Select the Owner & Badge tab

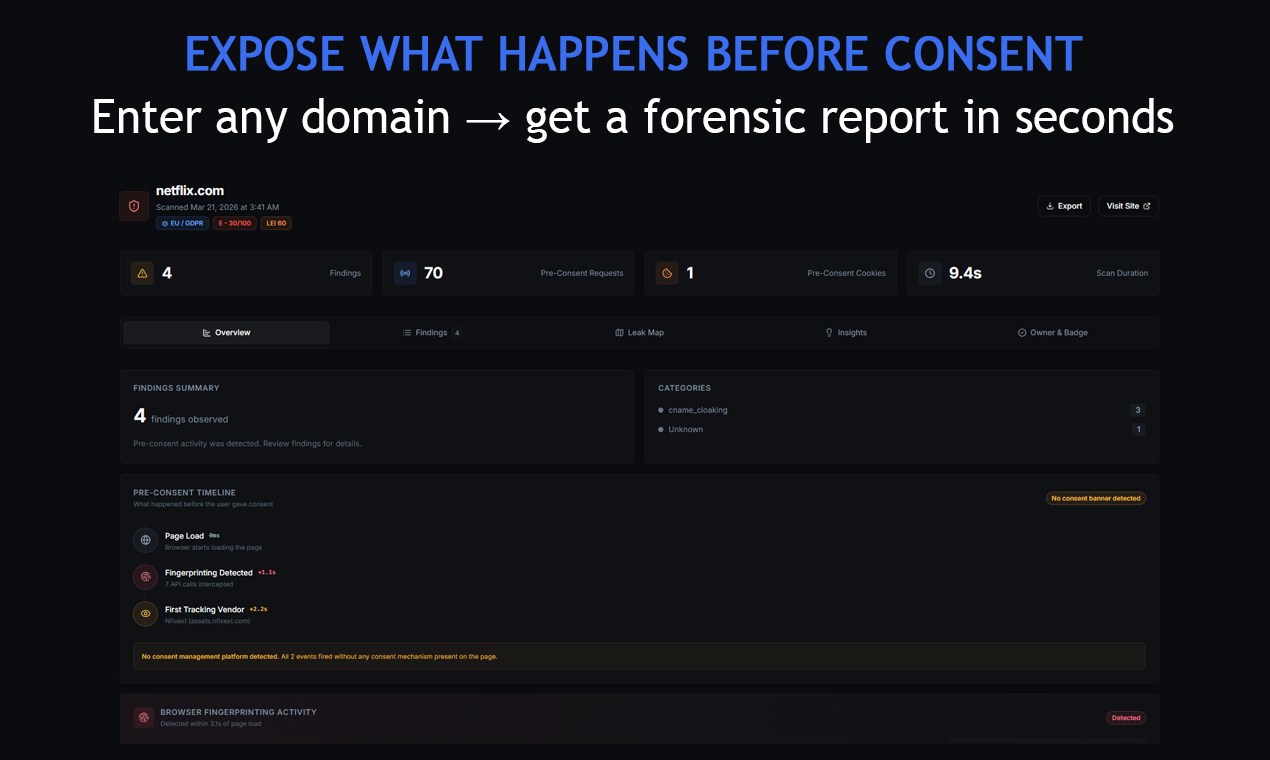click(1053, 333)
